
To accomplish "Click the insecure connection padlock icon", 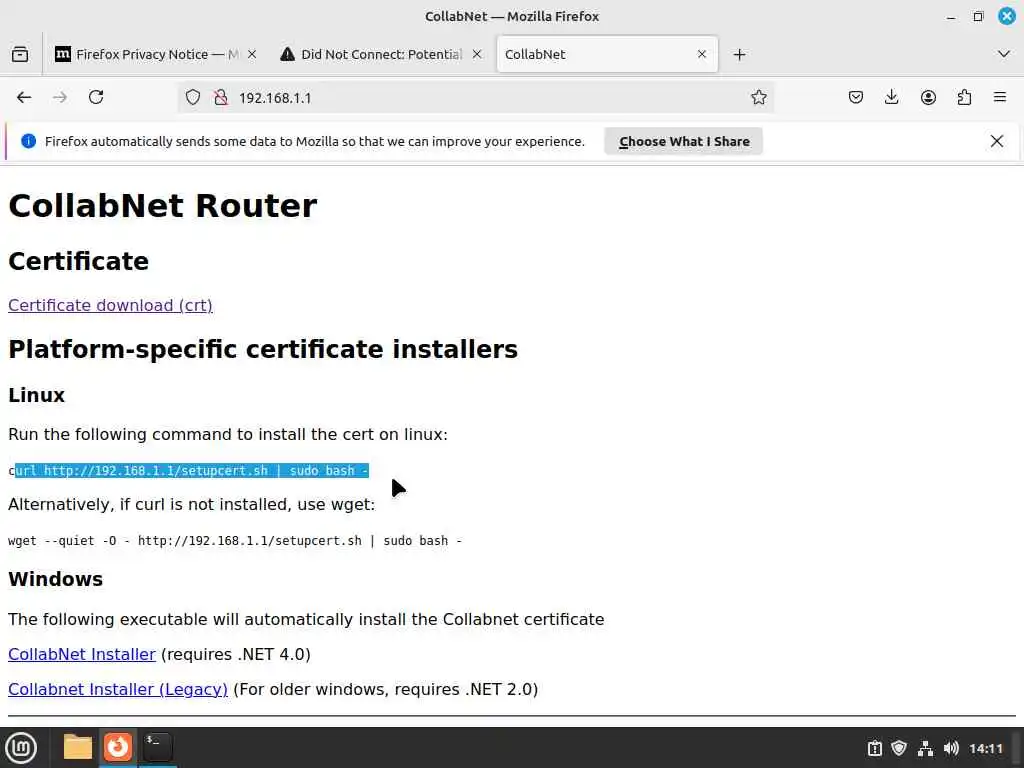I will point(221,97).
